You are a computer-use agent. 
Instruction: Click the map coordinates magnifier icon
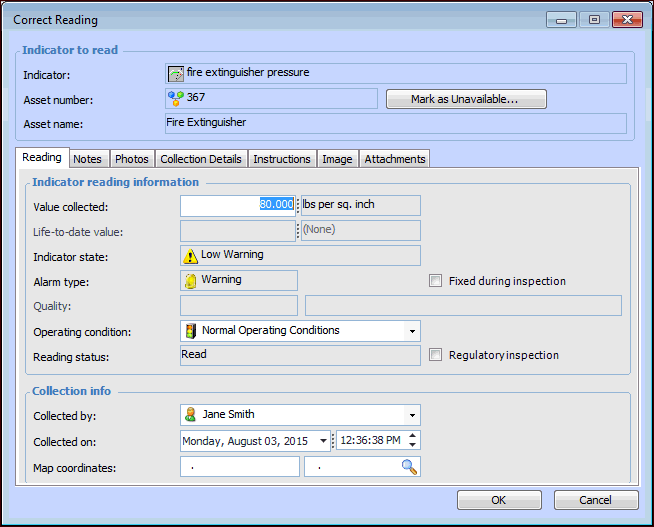[x=409, y=467]
